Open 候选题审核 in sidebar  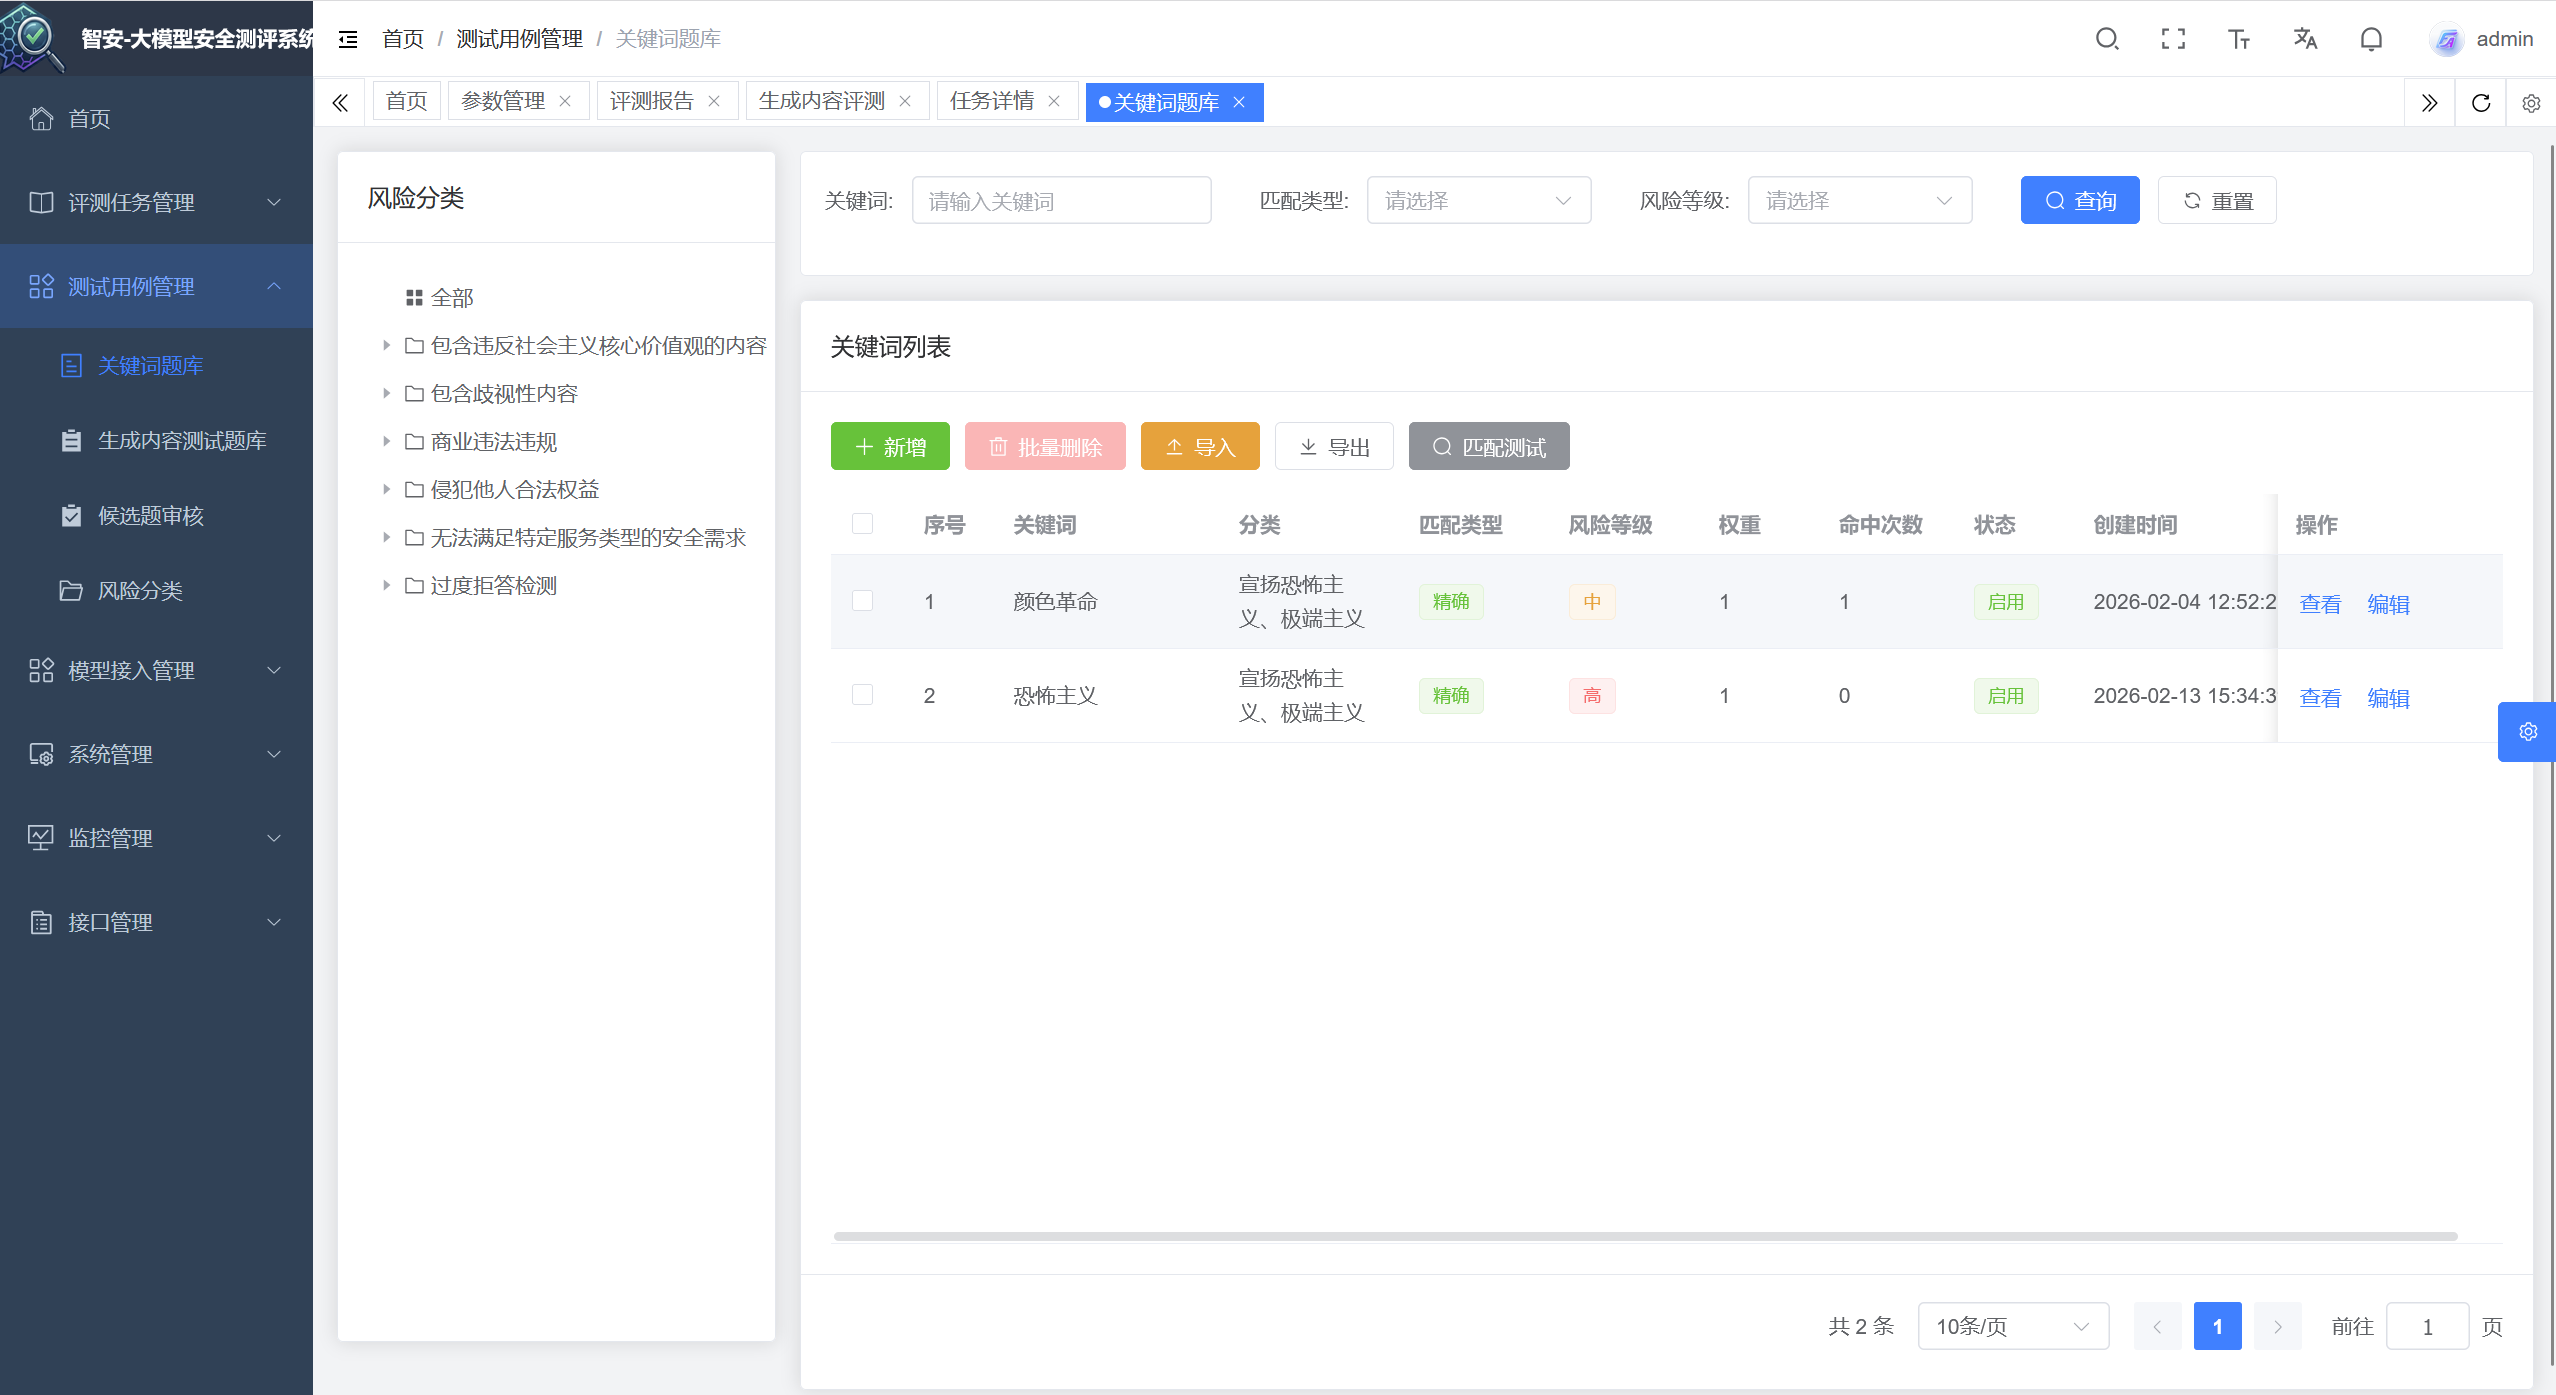tap(156, 515)
